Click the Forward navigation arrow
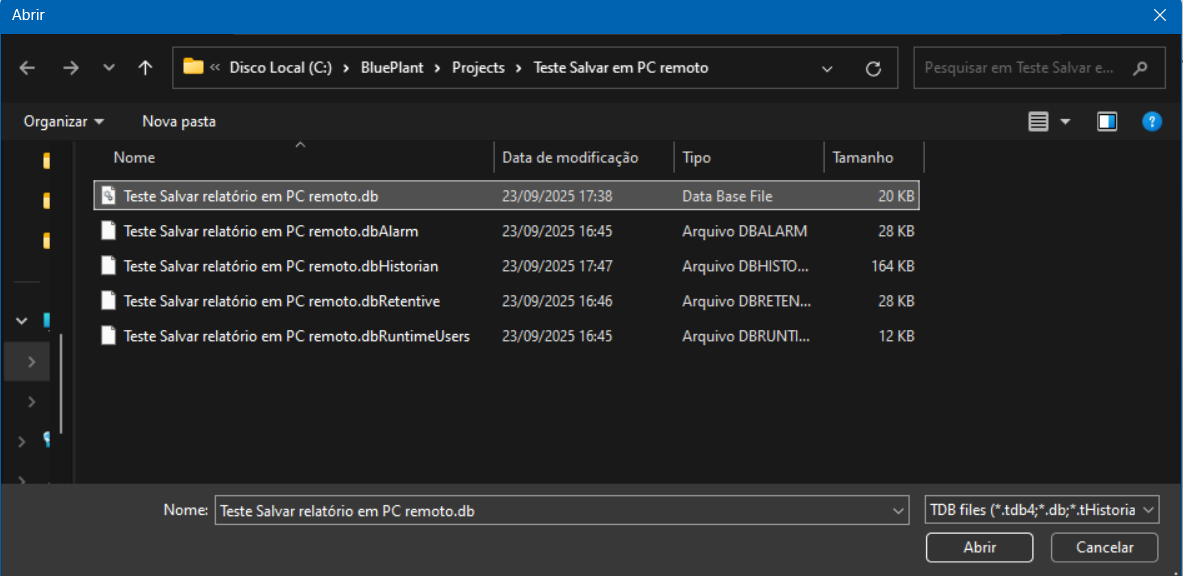Viewport: 1183px width, 576px height. [x=70, y=68]
